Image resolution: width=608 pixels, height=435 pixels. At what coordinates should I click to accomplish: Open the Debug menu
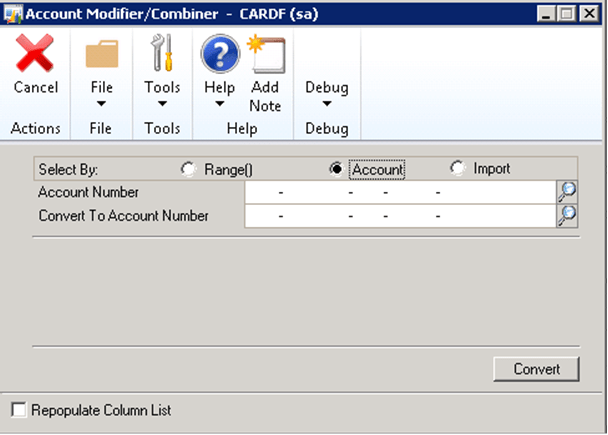pos(327,95)
